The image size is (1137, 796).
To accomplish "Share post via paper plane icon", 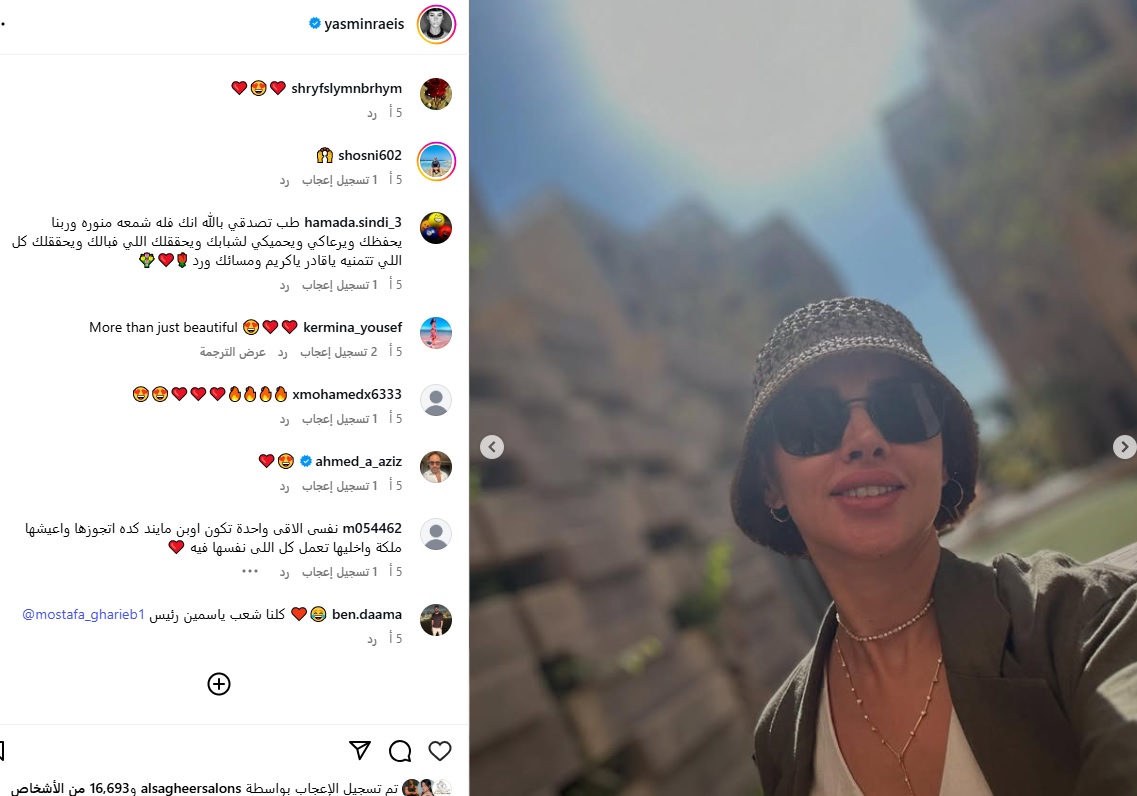I will point(360,750).
